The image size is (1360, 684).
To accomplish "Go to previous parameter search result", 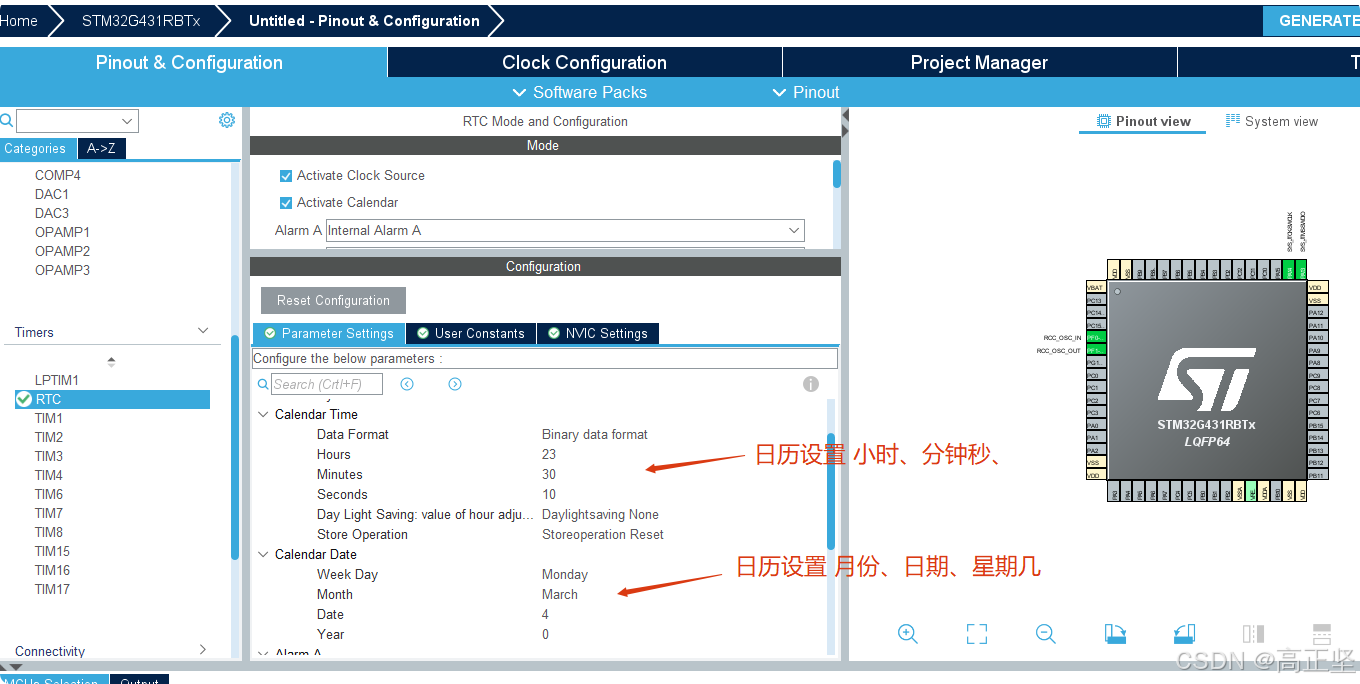I will click(407, 384).
